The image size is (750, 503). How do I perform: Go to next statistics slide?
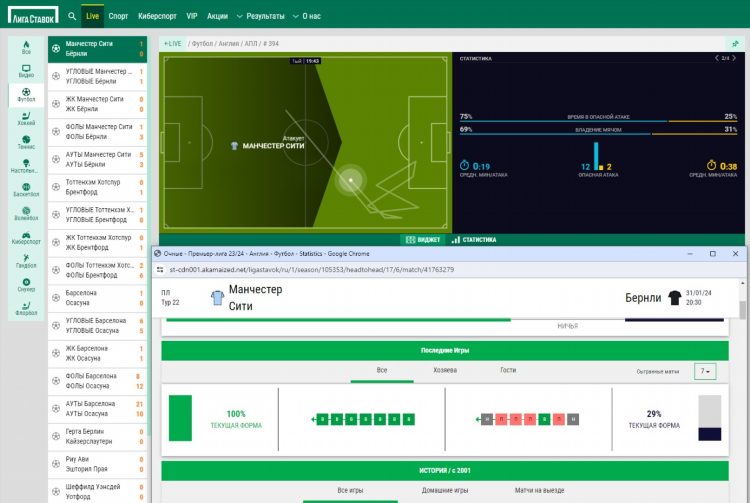(734, 58)
